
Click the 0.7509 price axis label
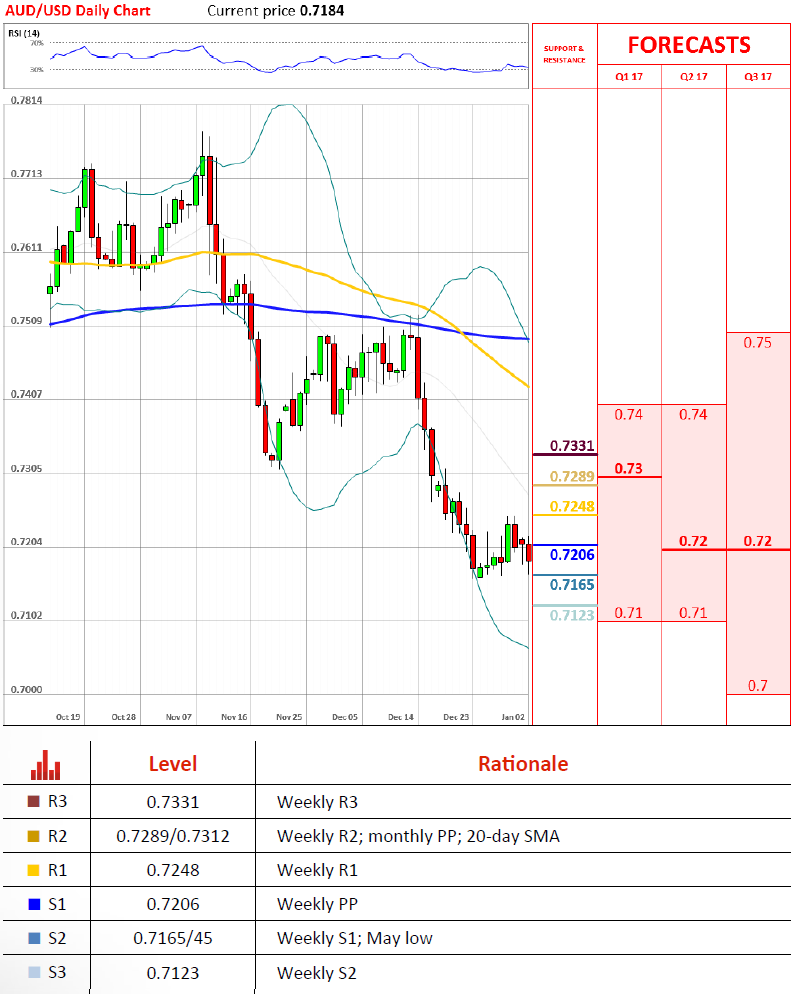tap(27, 321)
